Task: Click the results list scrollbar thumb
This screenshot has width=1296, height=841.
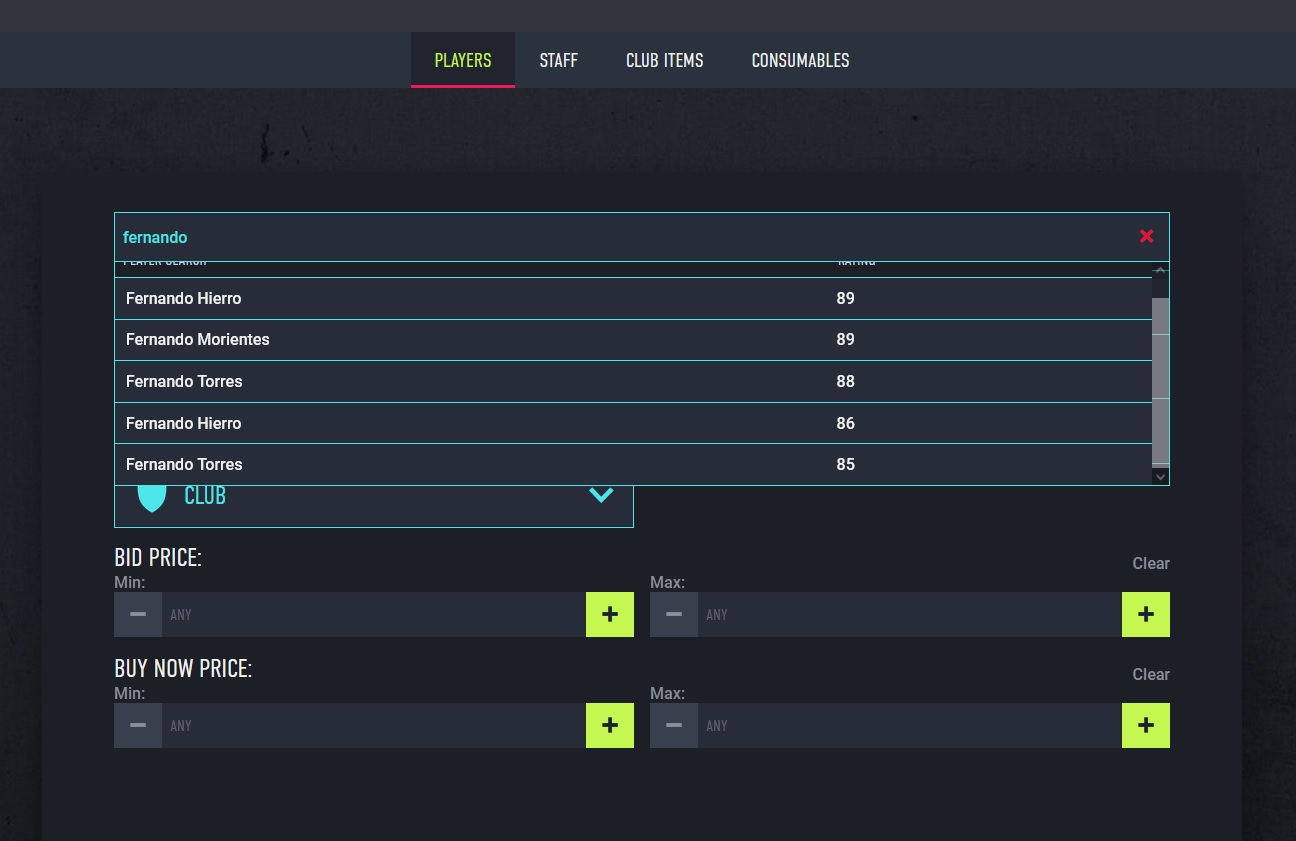Action: coord(1160,381)
